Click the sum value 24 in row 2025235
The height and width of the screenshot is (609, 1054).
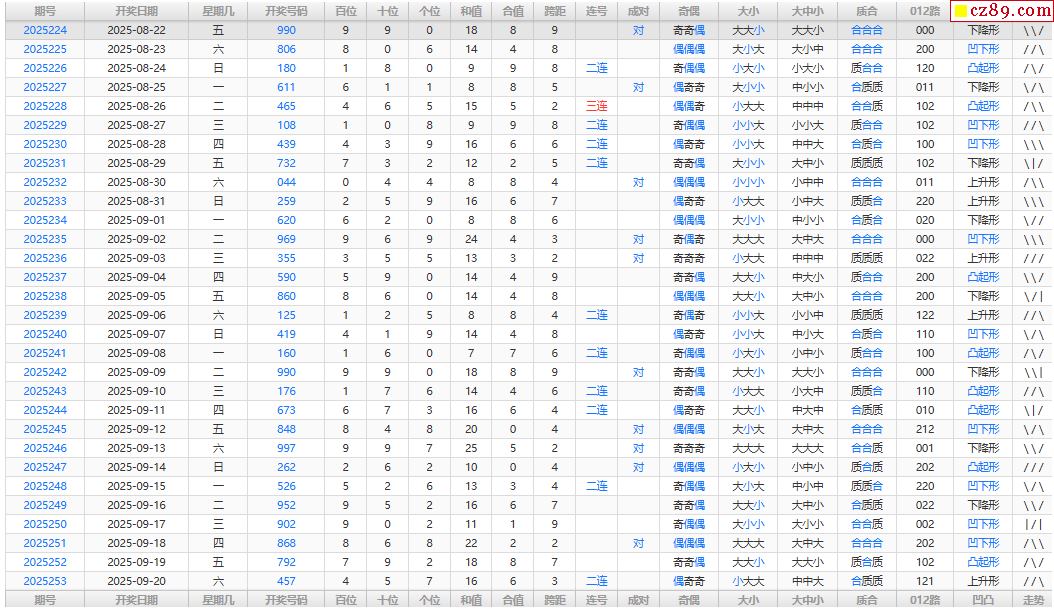[x=471, y=239]
